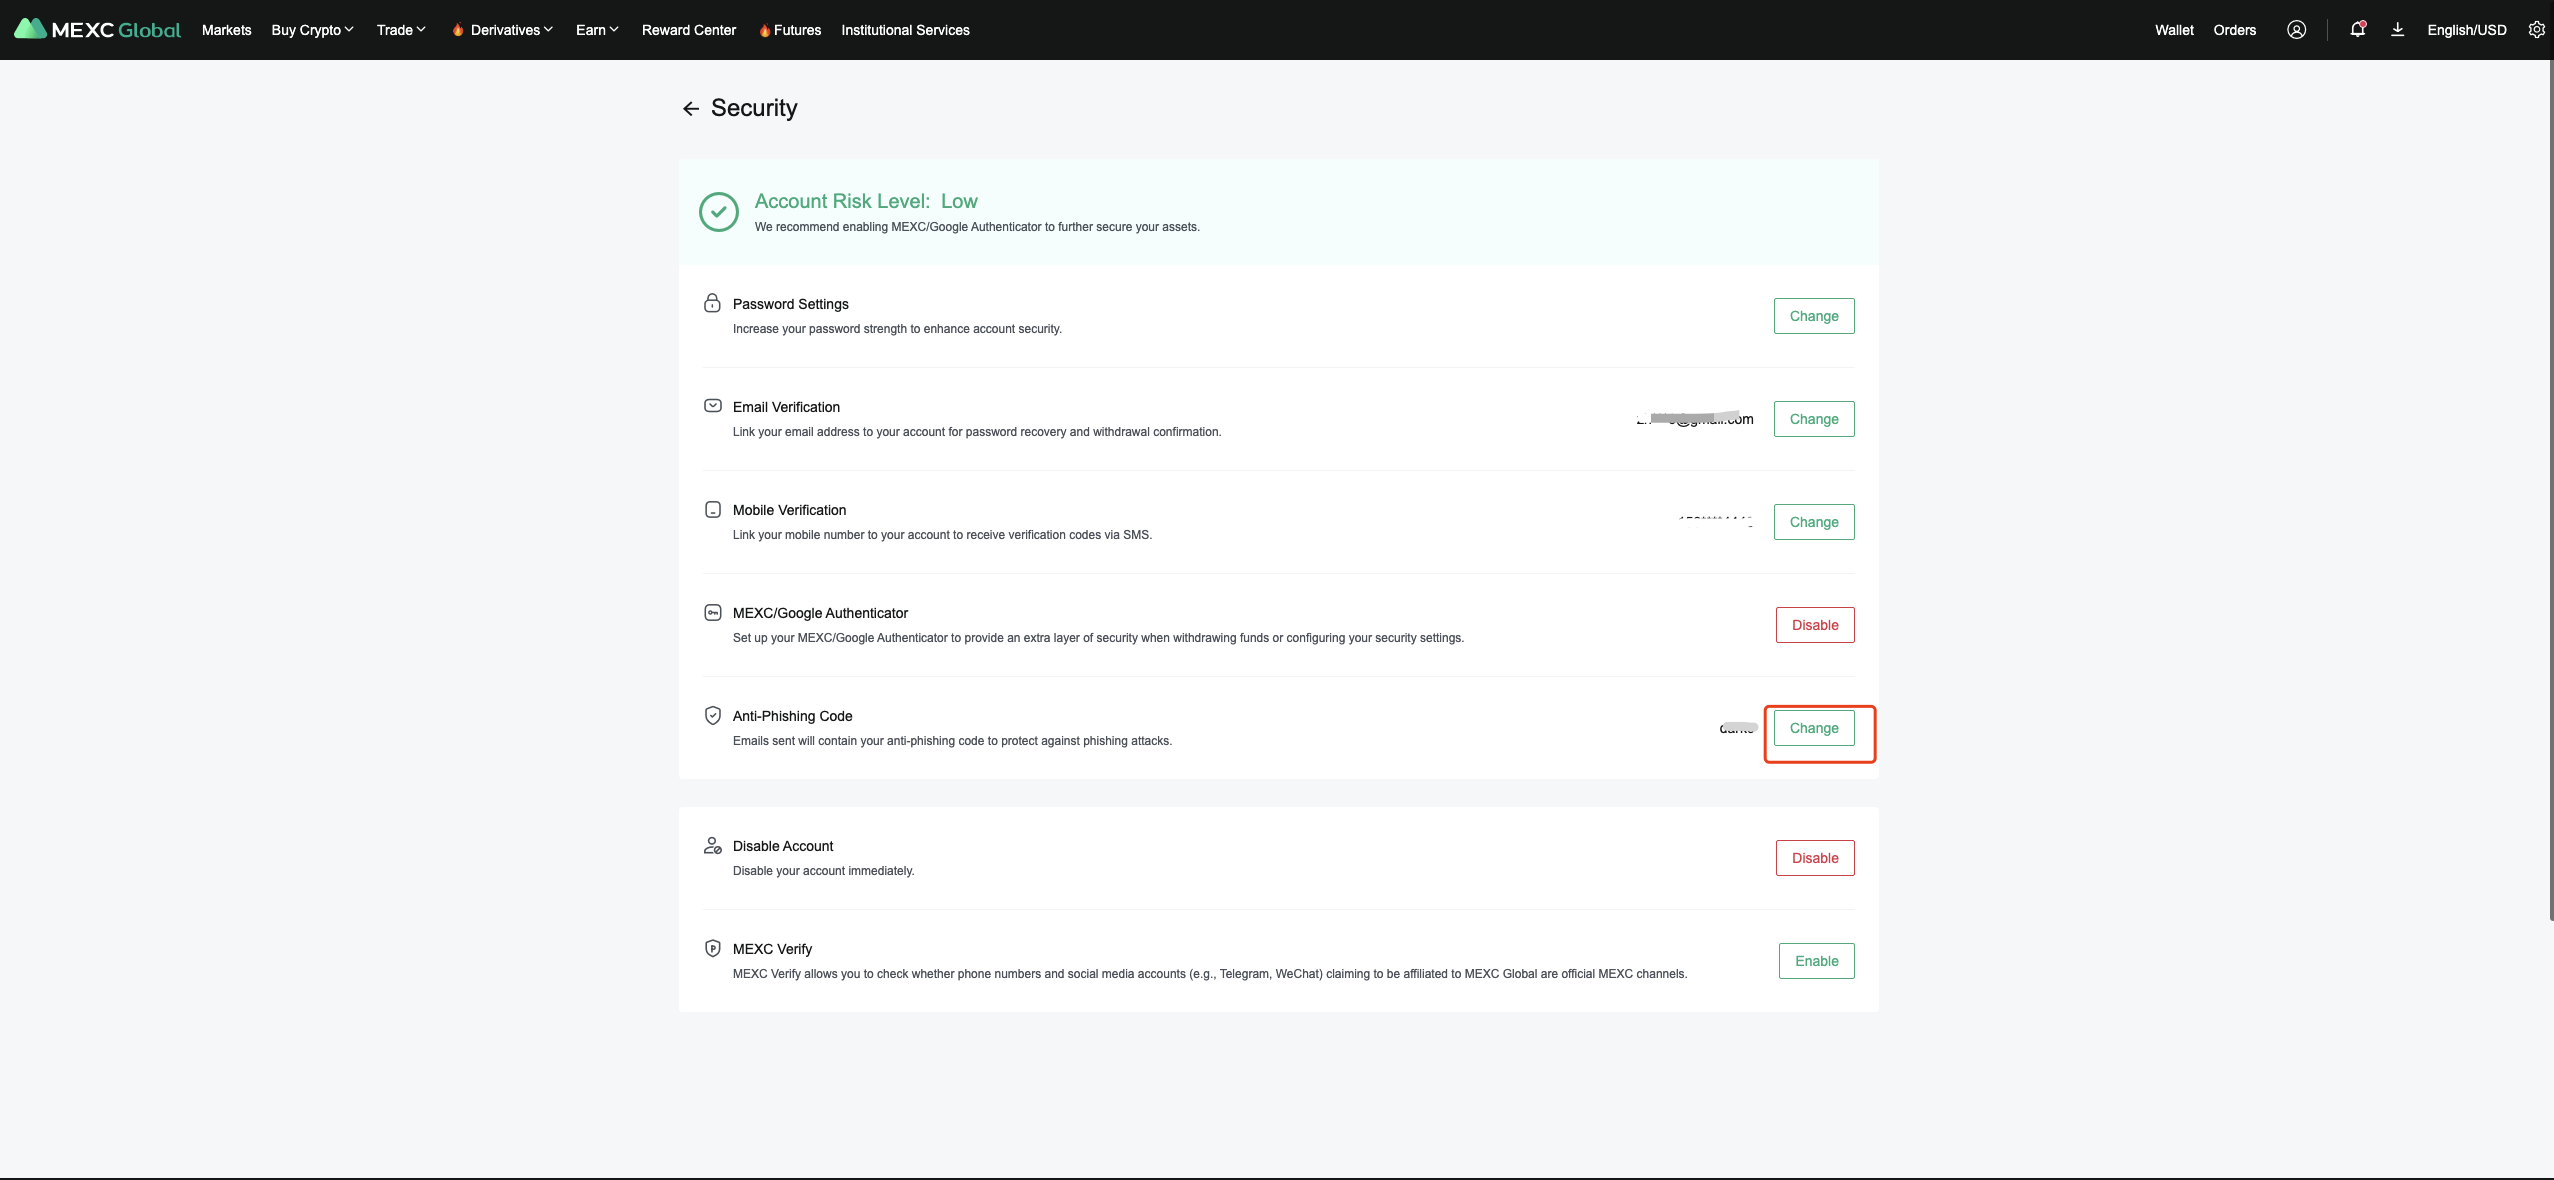Open settings gear icon

coord(2536,30)
